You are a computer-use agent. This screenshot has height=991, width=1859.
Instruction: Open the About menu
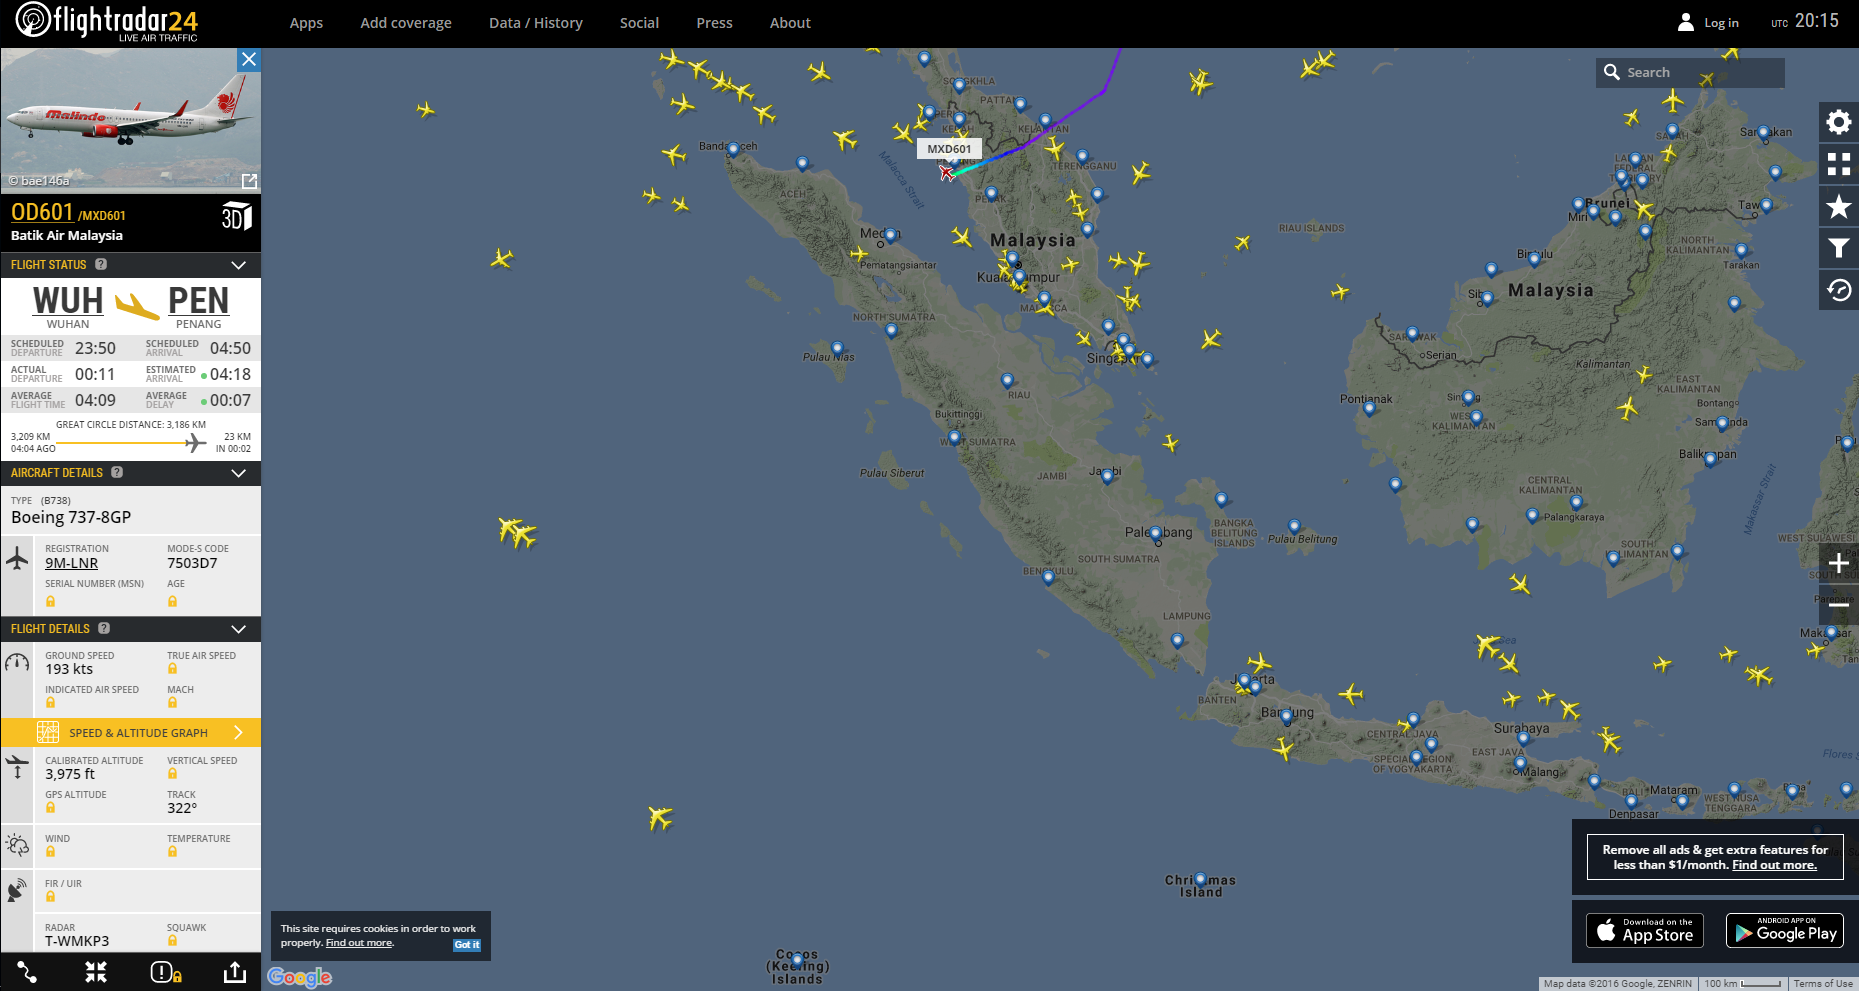[790, 23]
